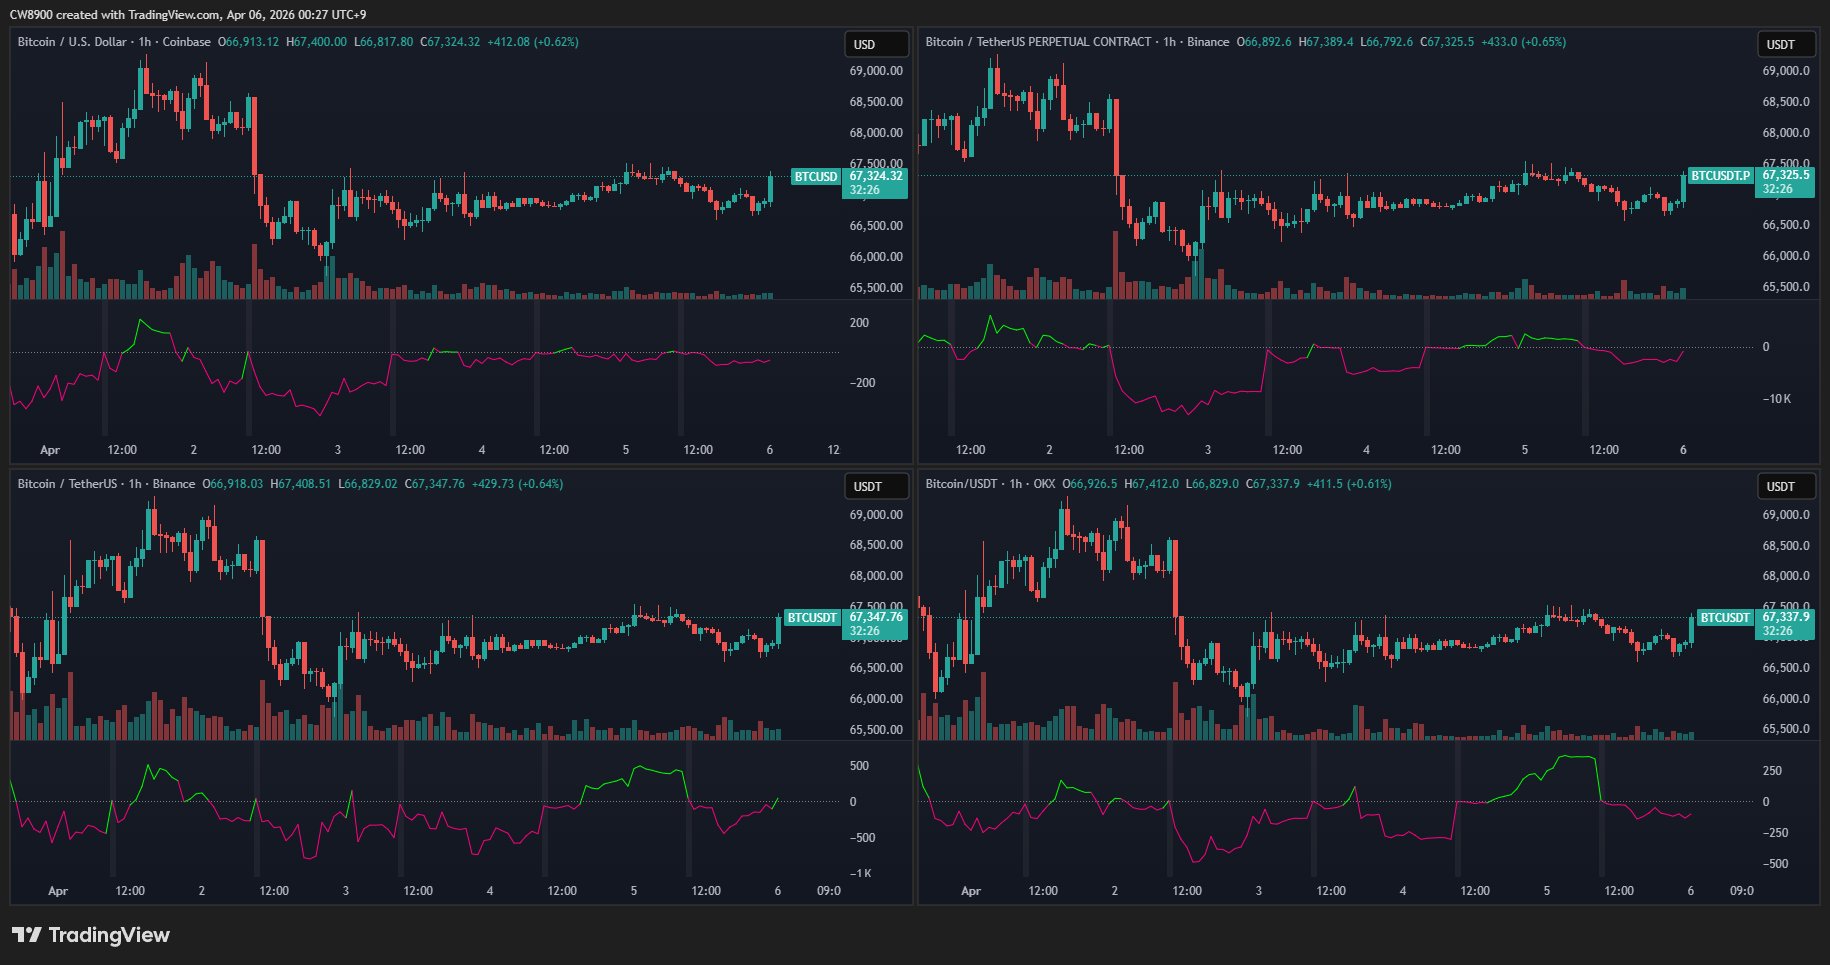The height and width of the screenshot is (965, 1830).
Task: Click the BTCUSD symbol label on Coinbase chart
Action: (815, 177)
